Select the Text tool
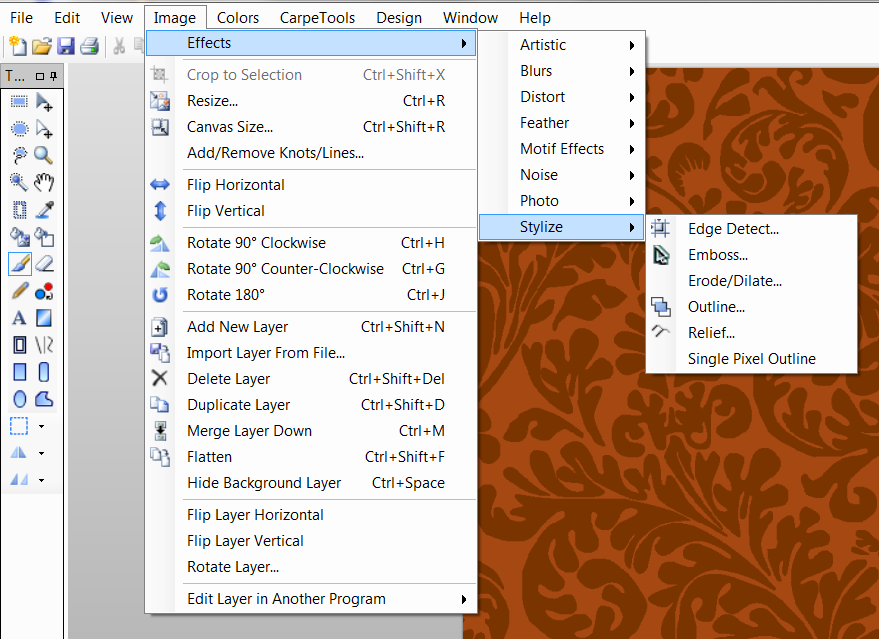This screenshot has height=639, width=879. pyautogui.click(x=19, y=319)
